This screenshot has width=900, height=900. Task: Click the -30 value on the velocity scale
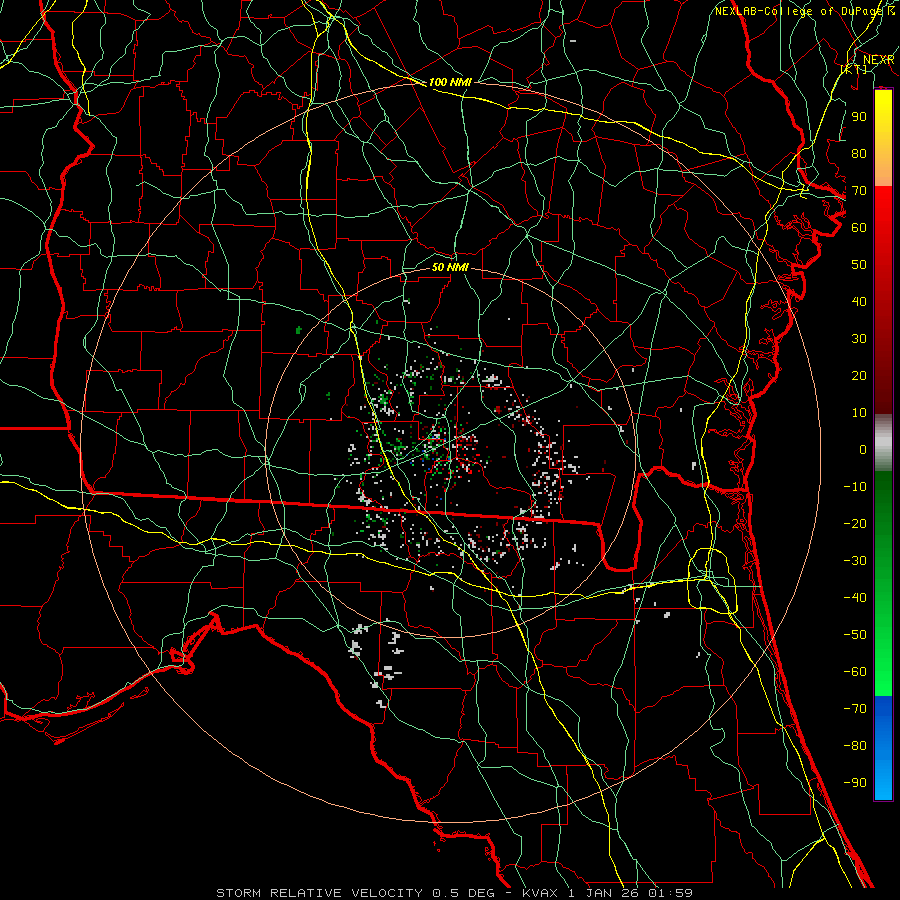pos(855,561)
